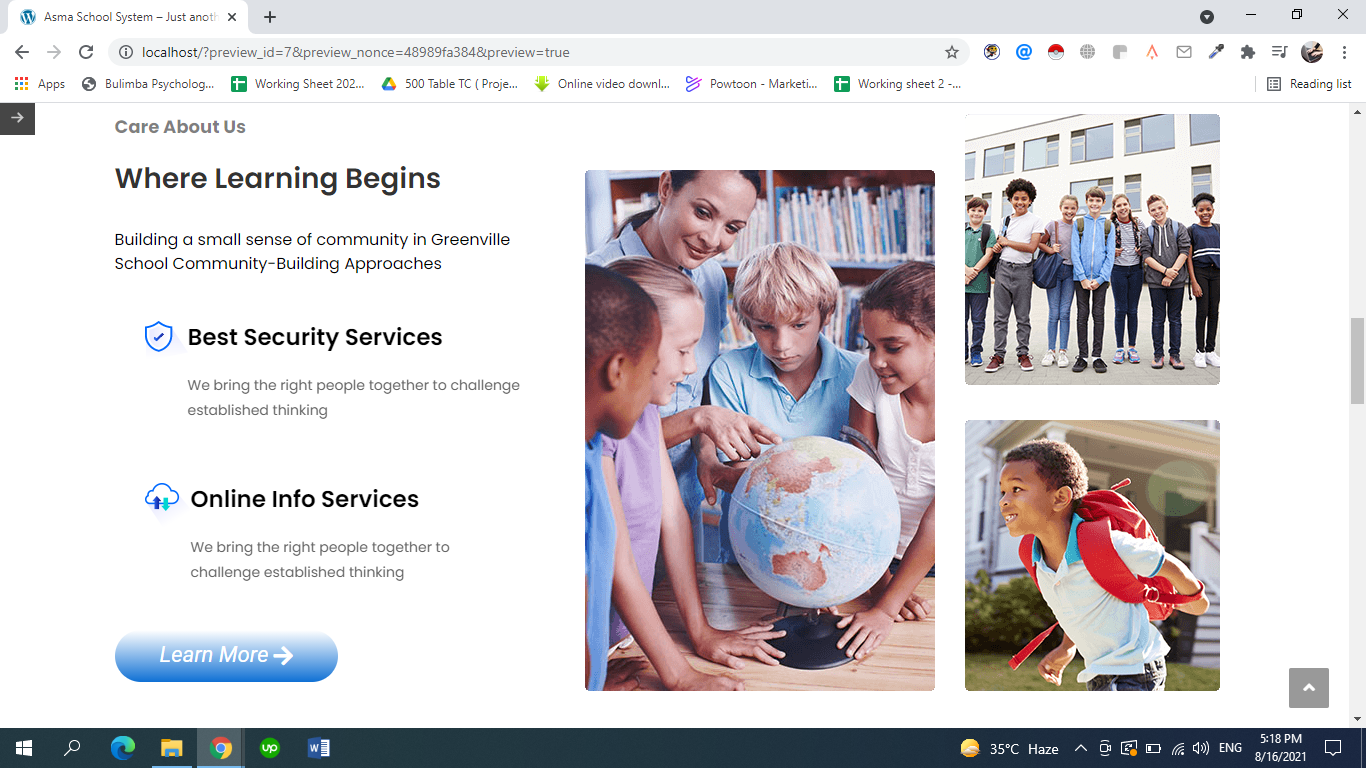Expand the dark side panel arrow toggle
Image resolution: width=1366 pixels, height=768 pixels.
point(17,118)
